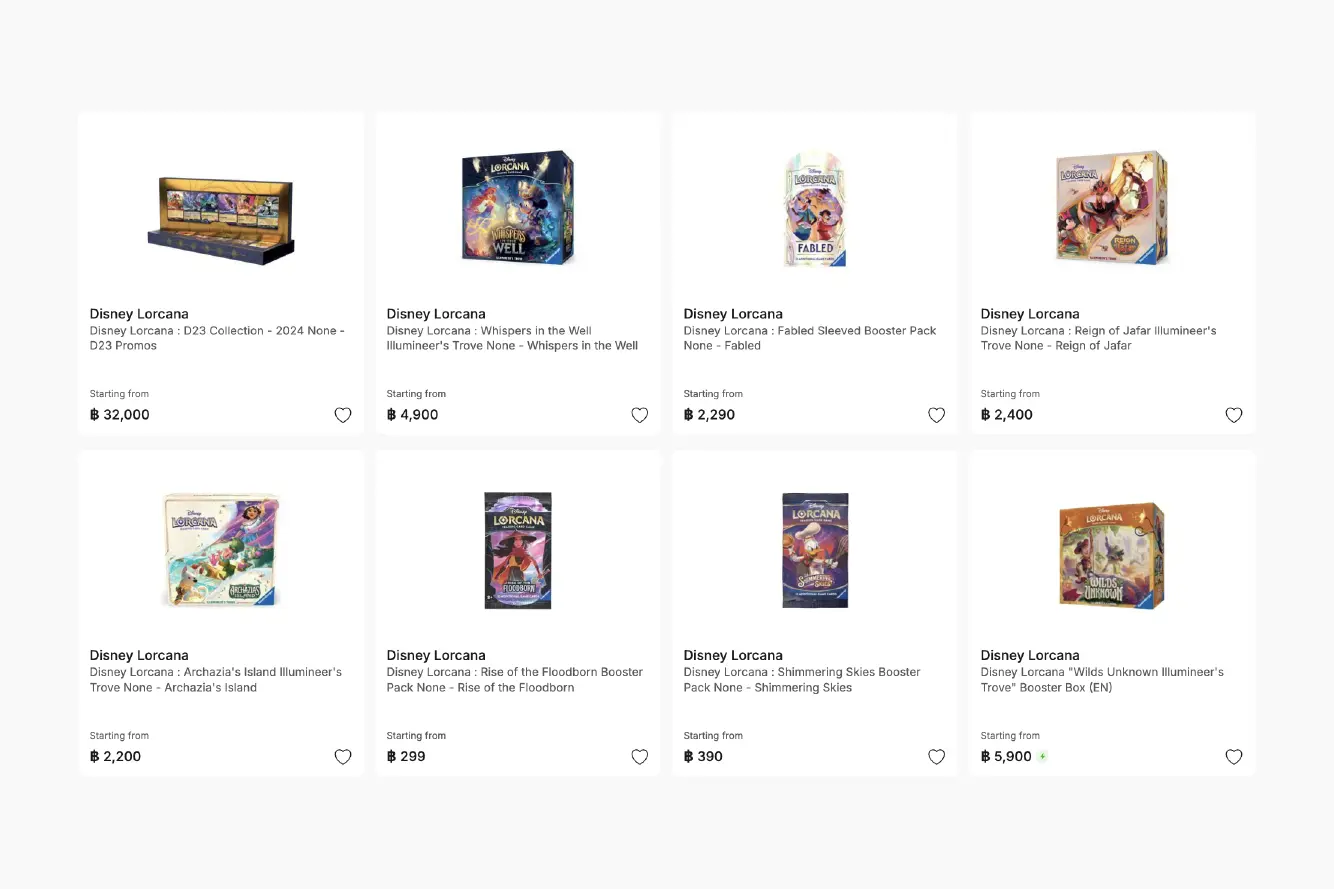View the Rise of the Floodborn pack image

pos(518,550)
